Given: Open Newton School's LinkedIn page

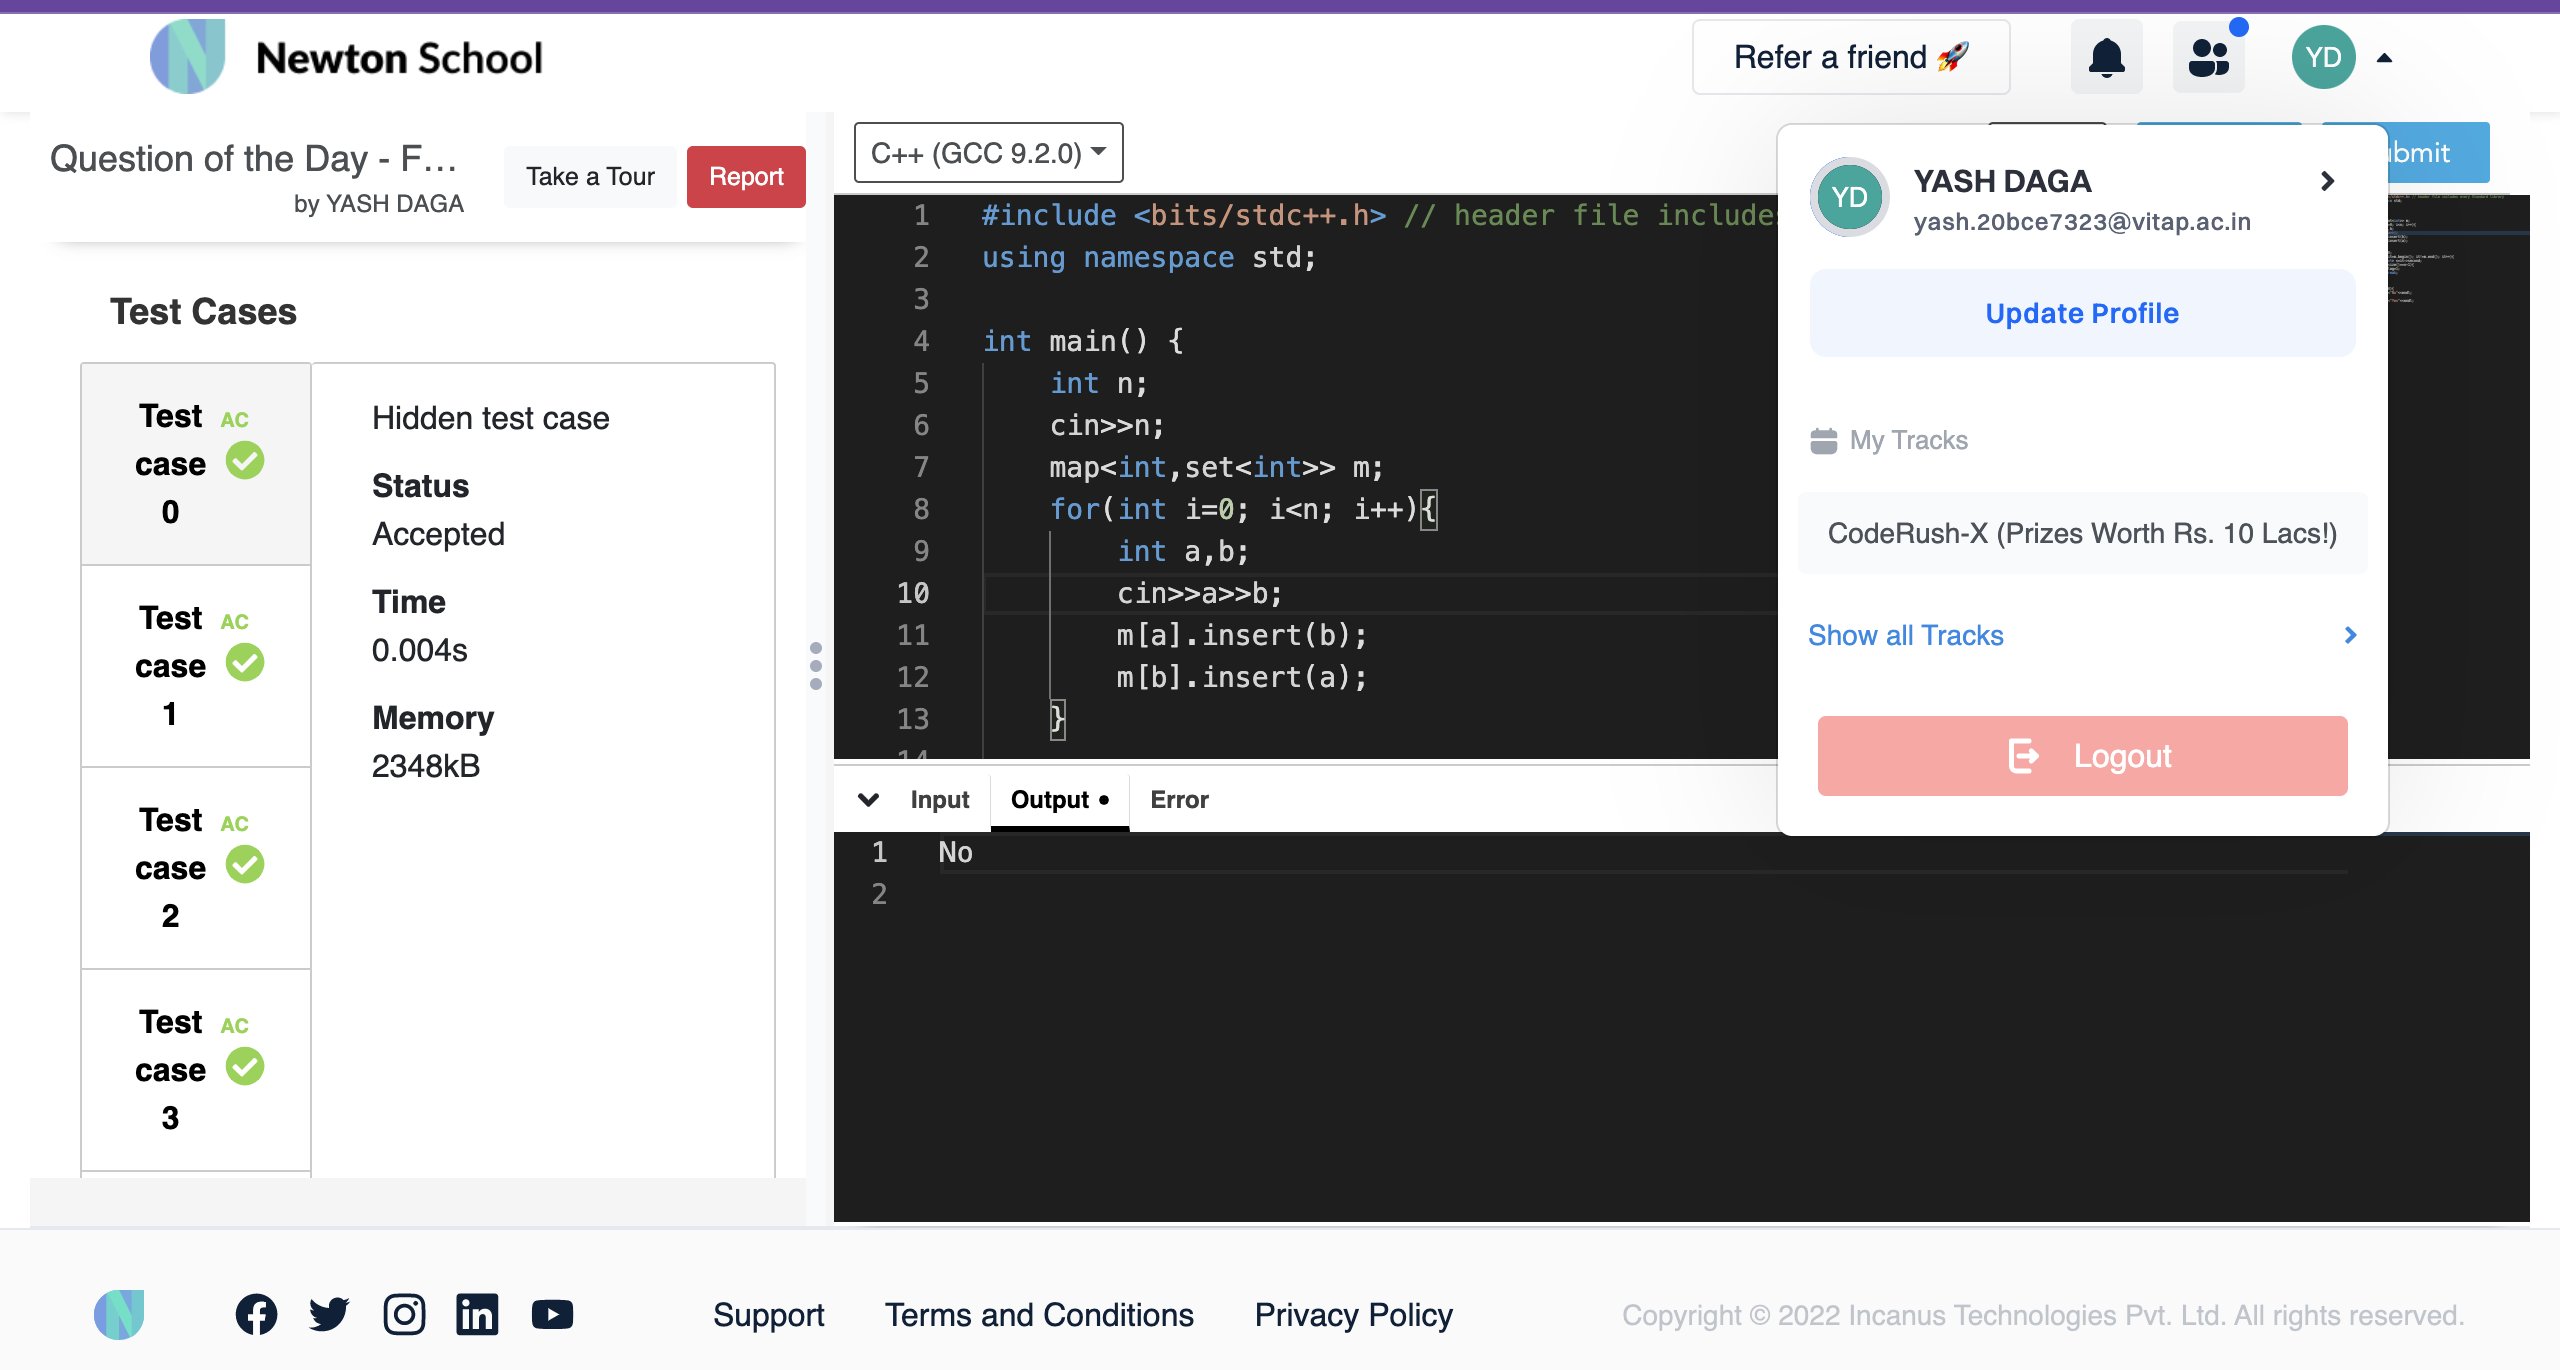Looking at the screenshot, I should tap(477, 1313).
